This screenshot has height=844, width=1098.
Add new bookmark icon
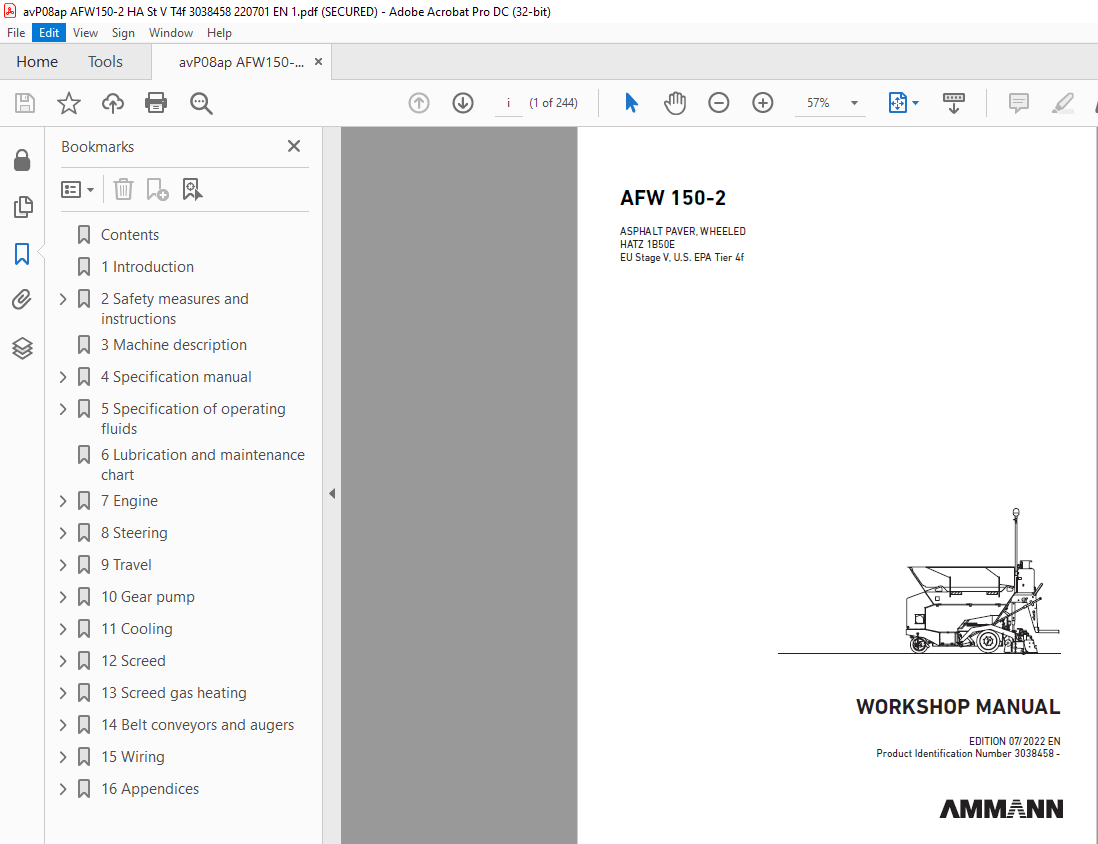[158, 189]
